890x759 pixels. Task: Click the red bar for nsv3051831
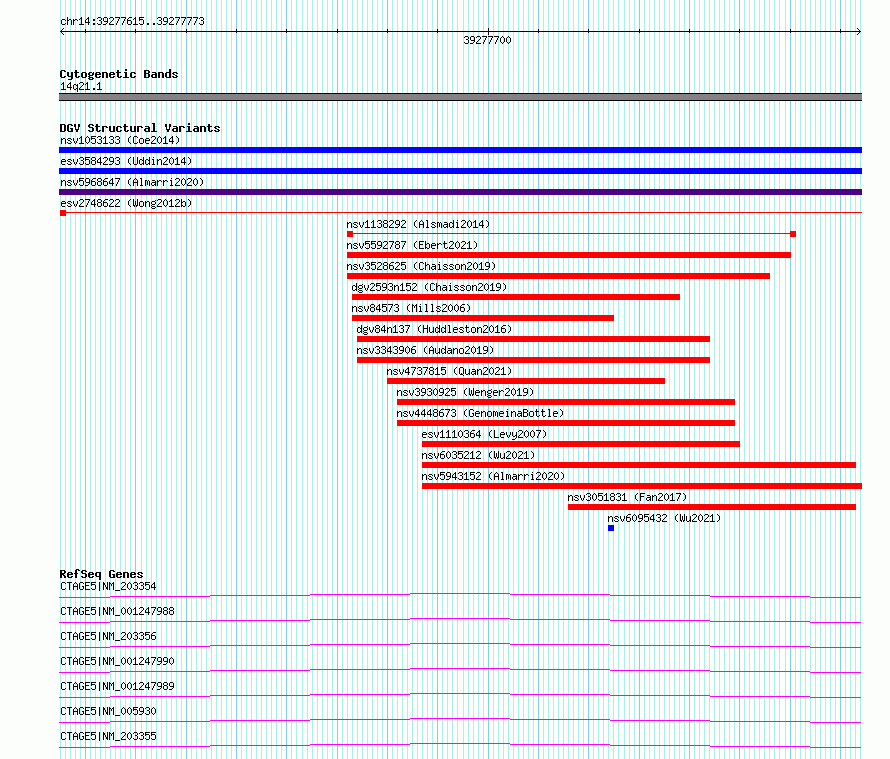[712, 507]
